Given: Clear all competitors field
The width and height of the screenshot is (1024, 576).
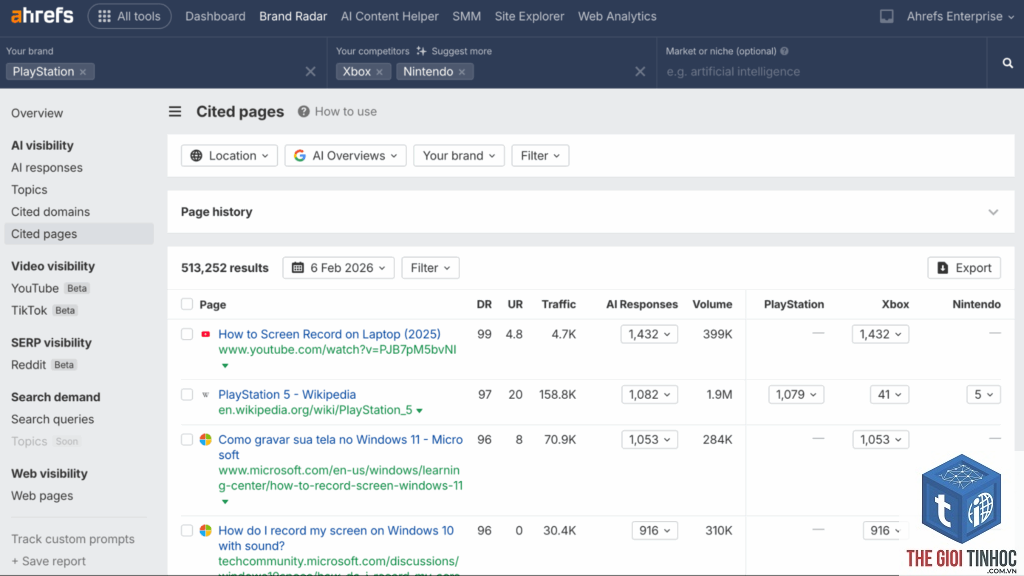Looking at the screenshot, I should tap(640, 72).
